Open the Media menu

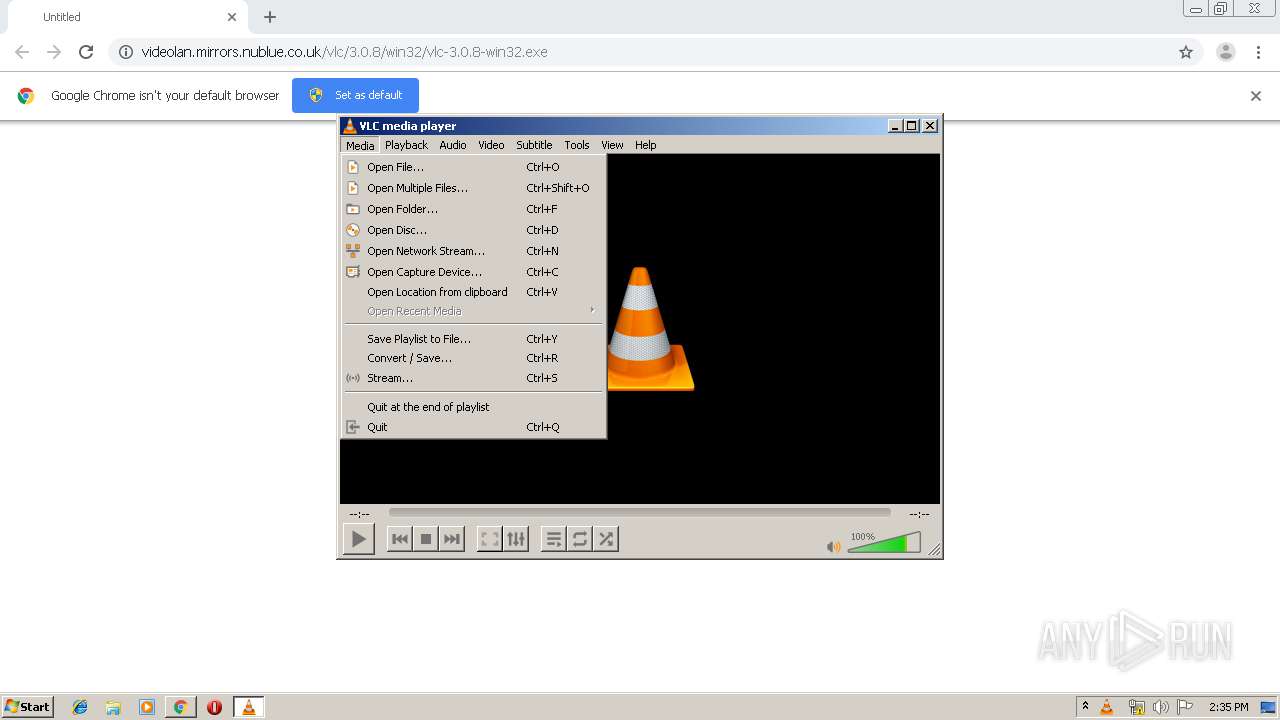(x=360, y=145)
